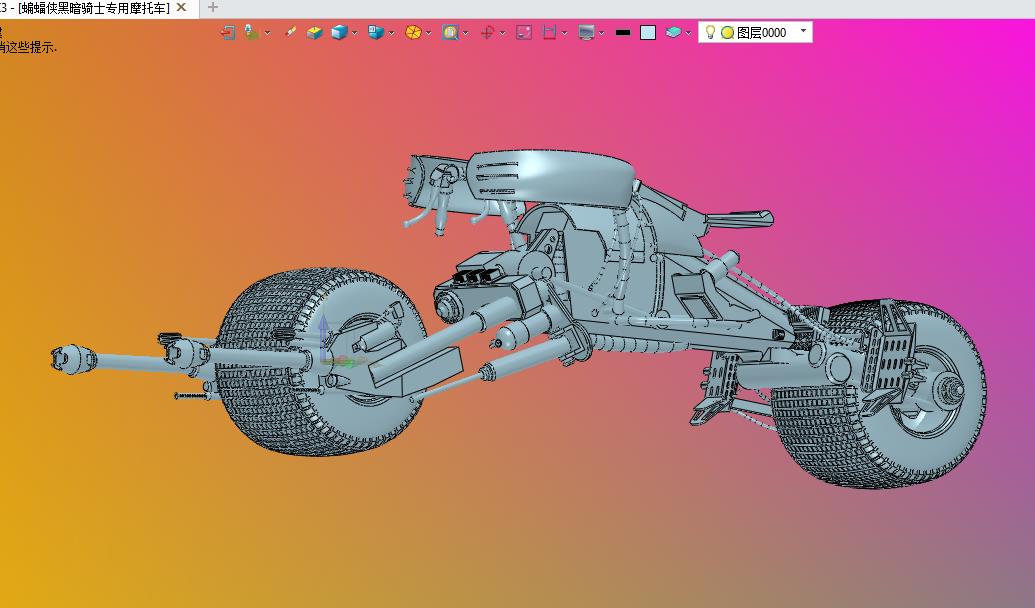Click the blue shaded cube display icon
The height and width of the screenshot is (608, 1035).
click(x=339, y=32)
